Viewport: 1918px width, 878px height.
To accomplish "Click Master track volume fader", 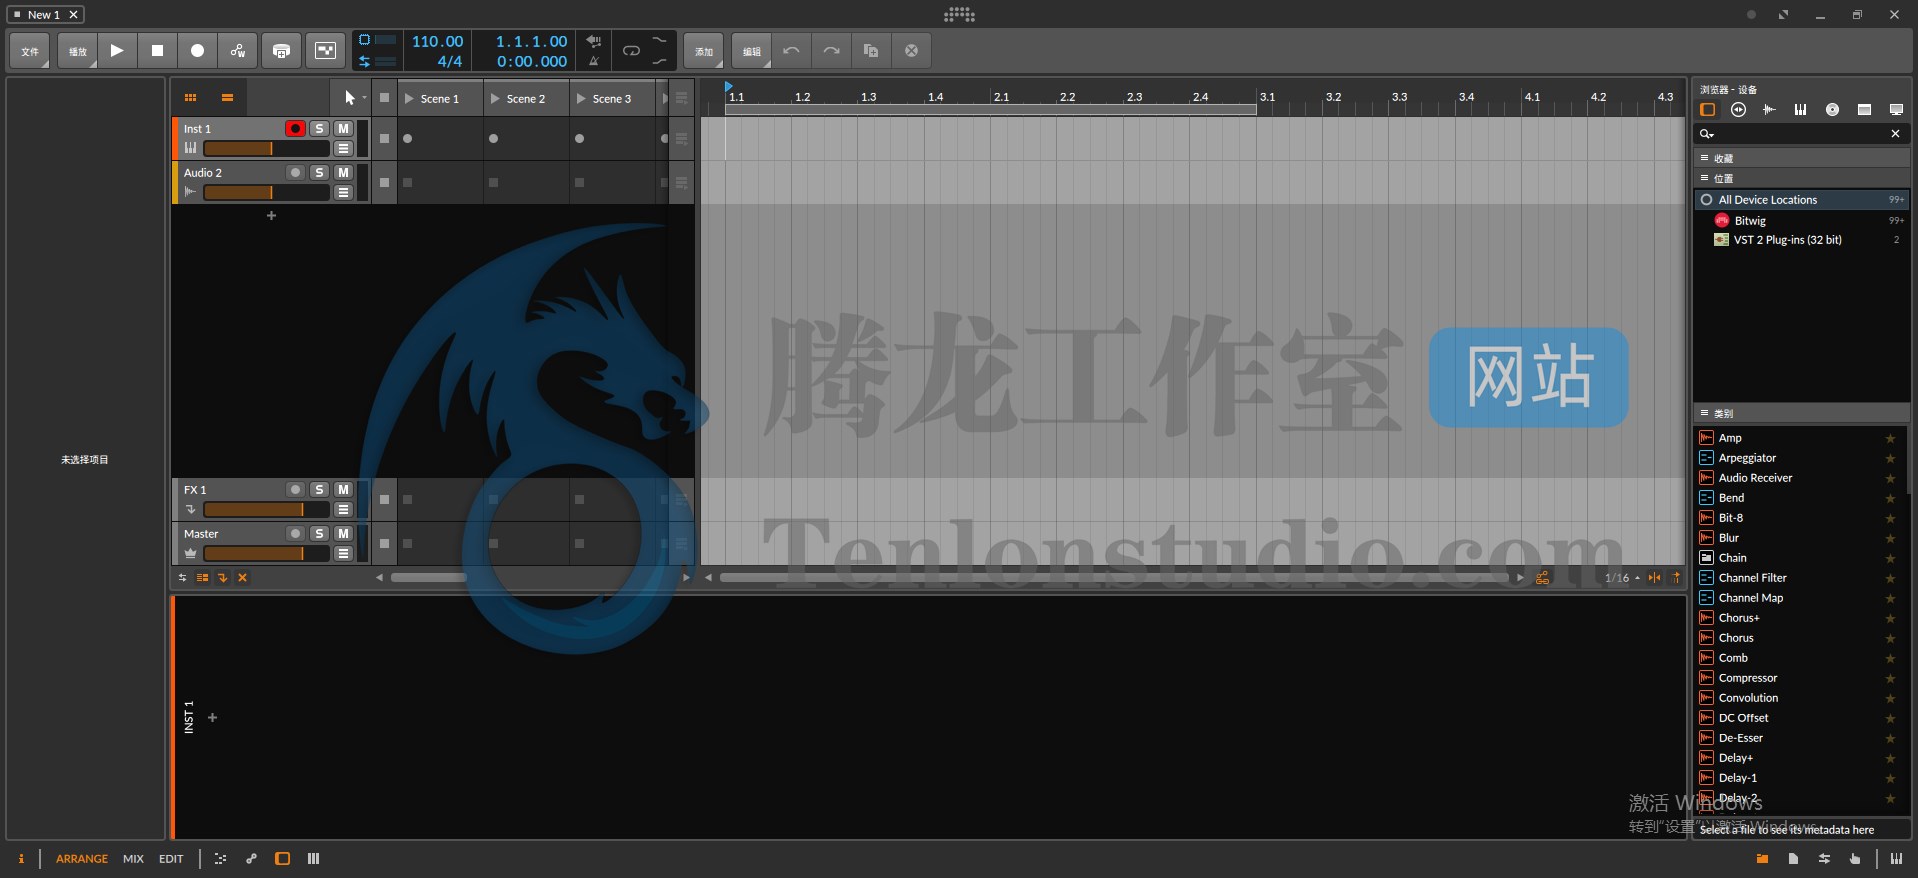I will coord(266,554).
